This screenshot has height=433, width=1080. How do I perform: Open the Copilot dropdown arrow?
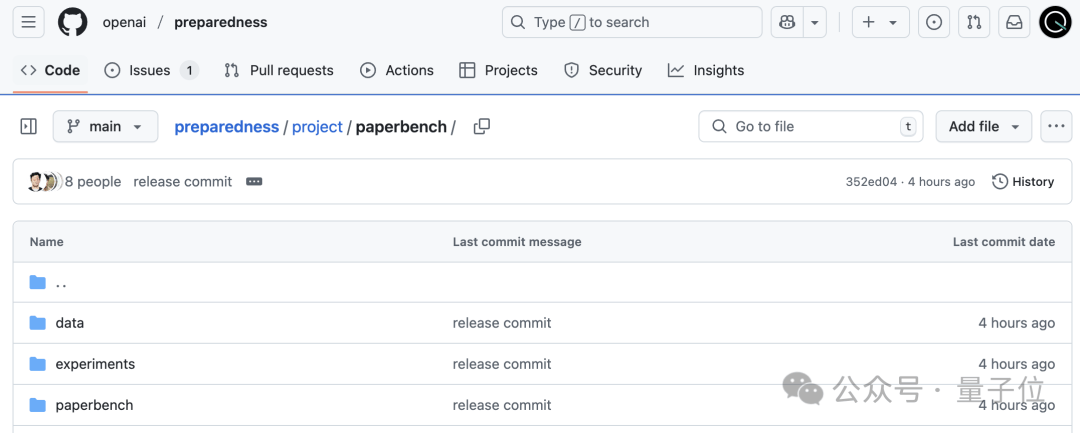pos(815,22)
